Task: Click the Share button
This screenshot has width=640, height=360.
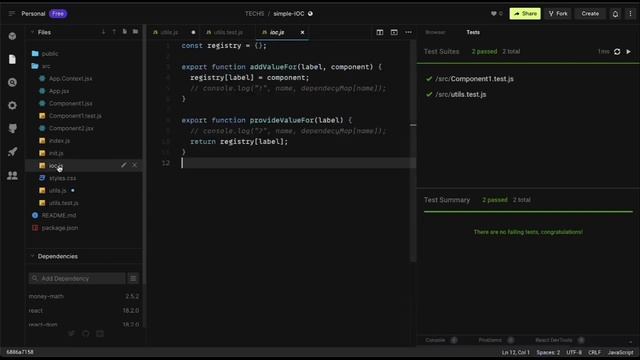Action: (525, 13)
